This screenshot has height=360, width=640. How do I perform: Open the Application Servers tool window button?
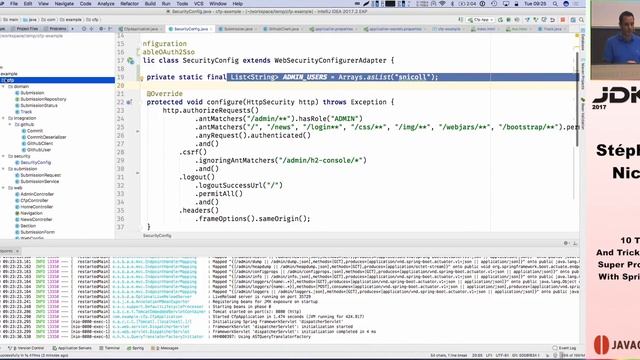tap(72, 348)
